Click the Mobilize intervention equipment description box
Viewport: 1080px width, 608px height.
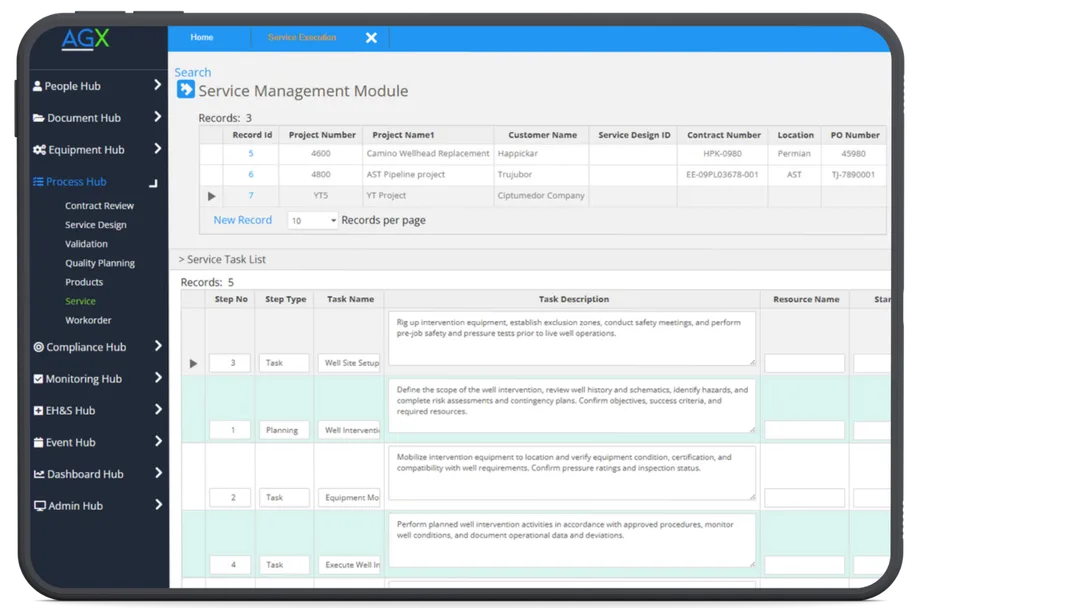[572, 473]
